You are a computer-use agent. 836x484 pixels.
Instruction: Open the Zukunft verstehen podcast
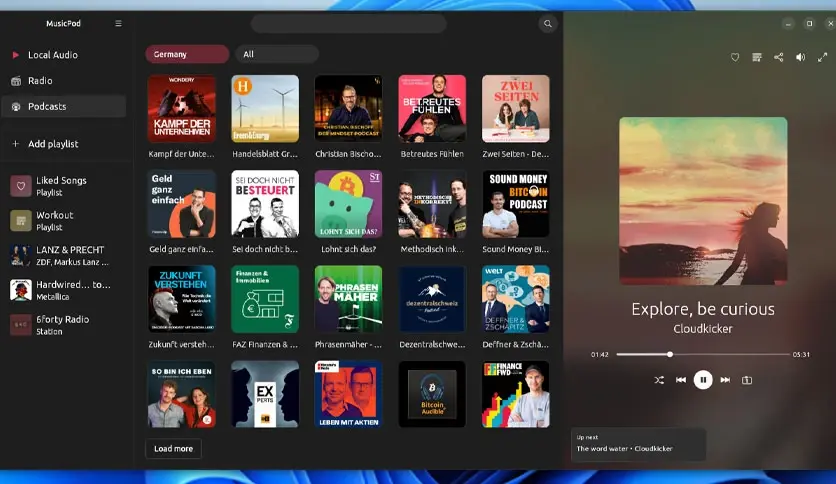[x=182, y=299]
